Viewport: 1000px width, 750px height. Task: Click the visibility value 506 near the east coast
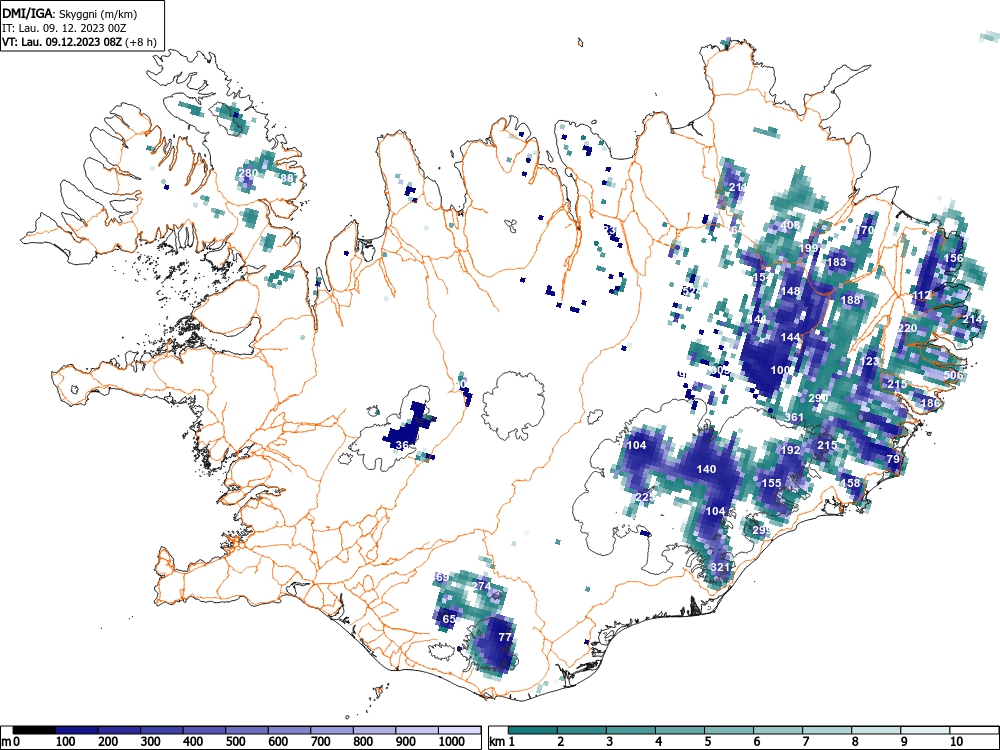pyautogui.click(x=953, y=375)
